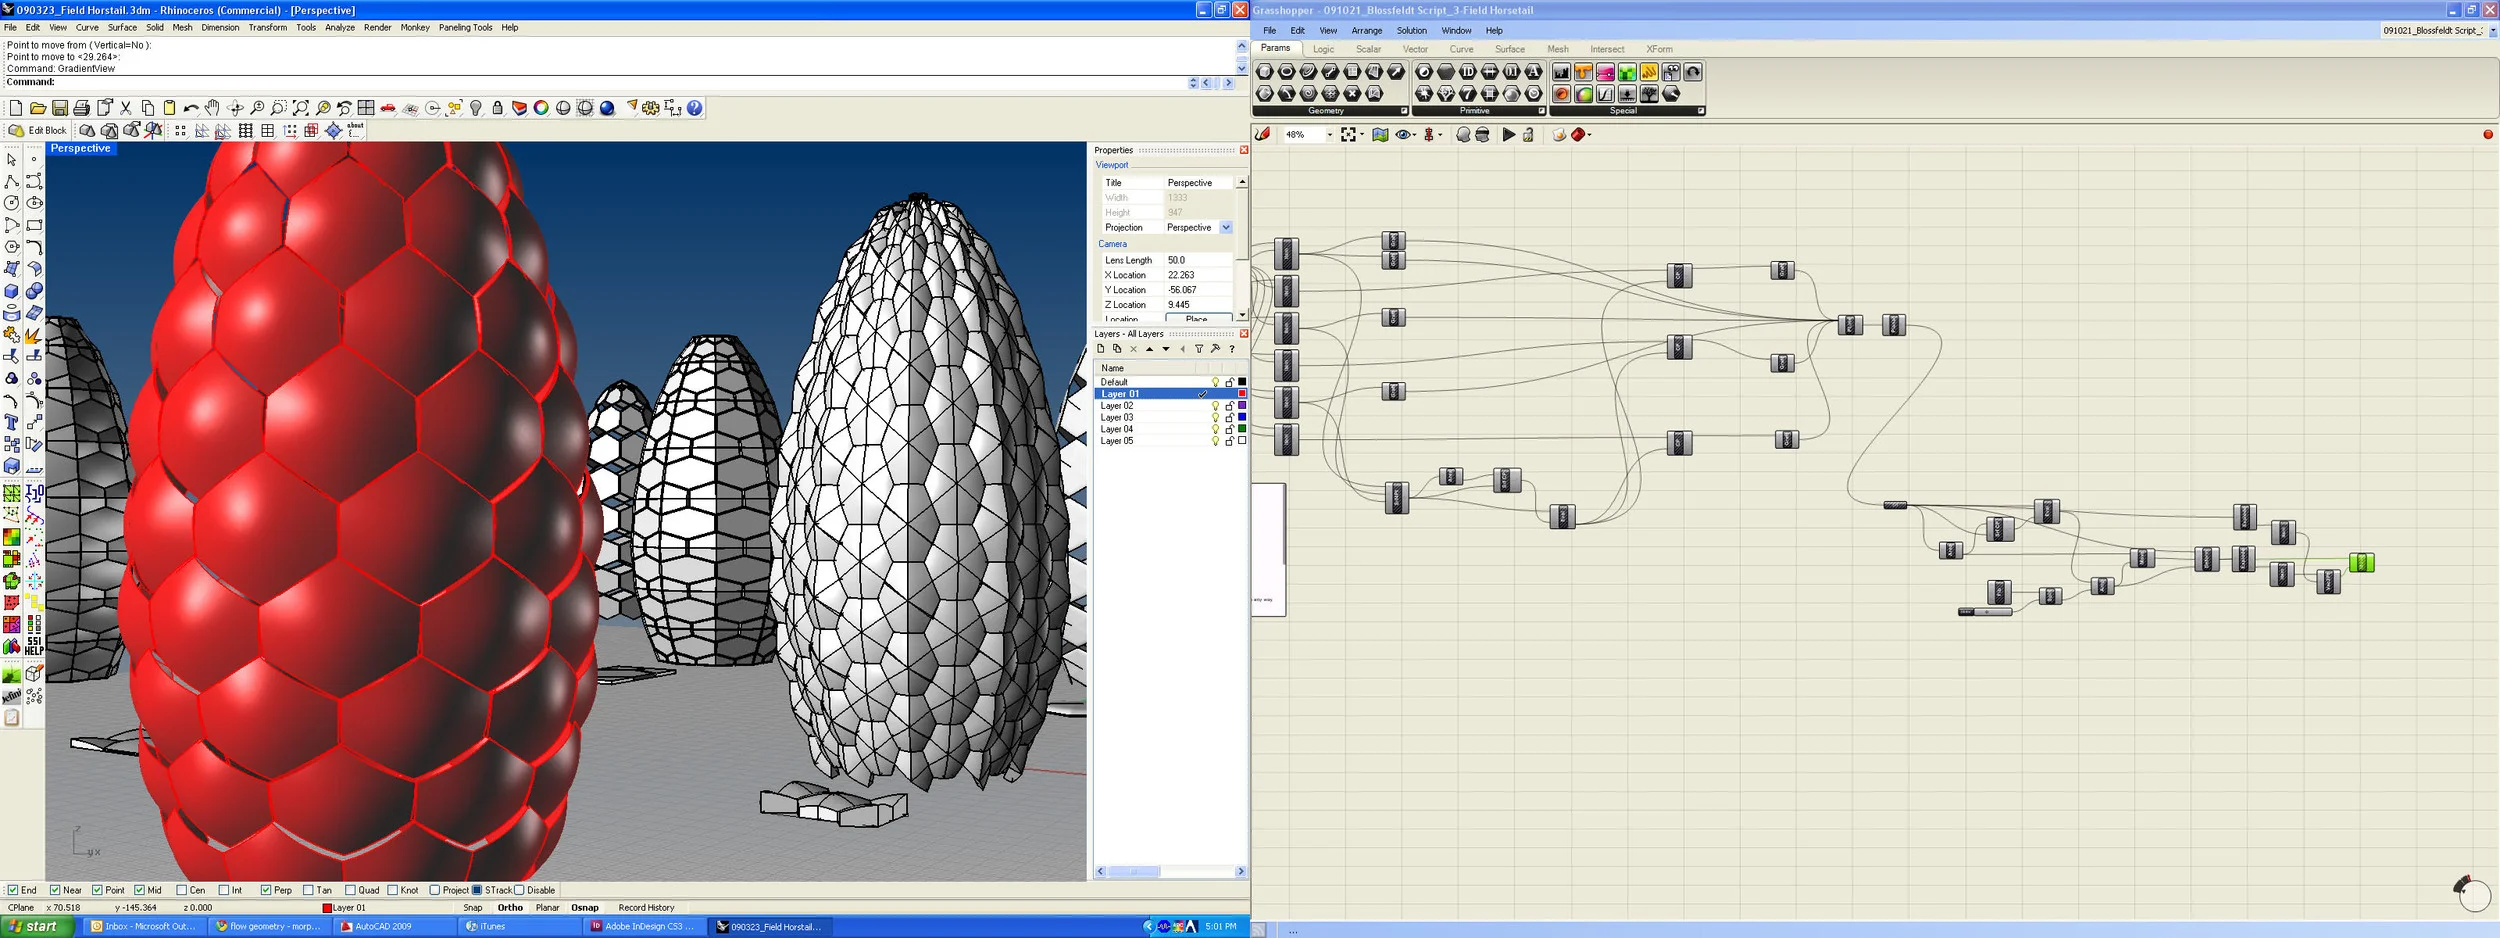
Task: Switch to the XForm tab in Grasshopper
Action: 1659,49
